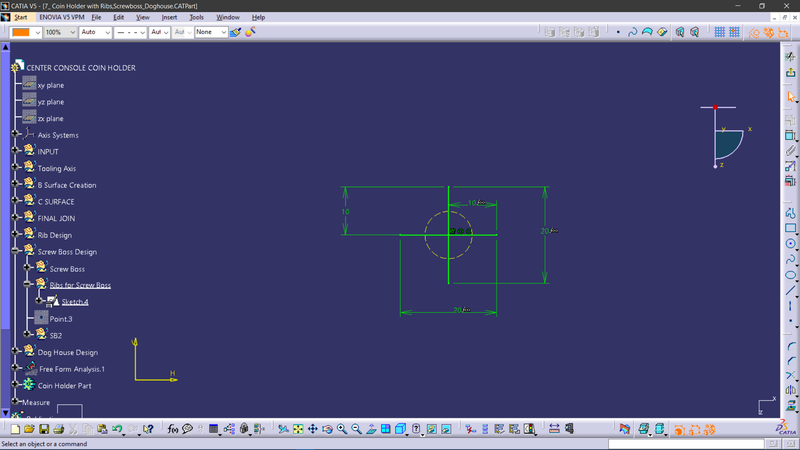The width and height of the screenshot is (800, 450).
Task: Click the Zoom Out icon
Action: 356,429
